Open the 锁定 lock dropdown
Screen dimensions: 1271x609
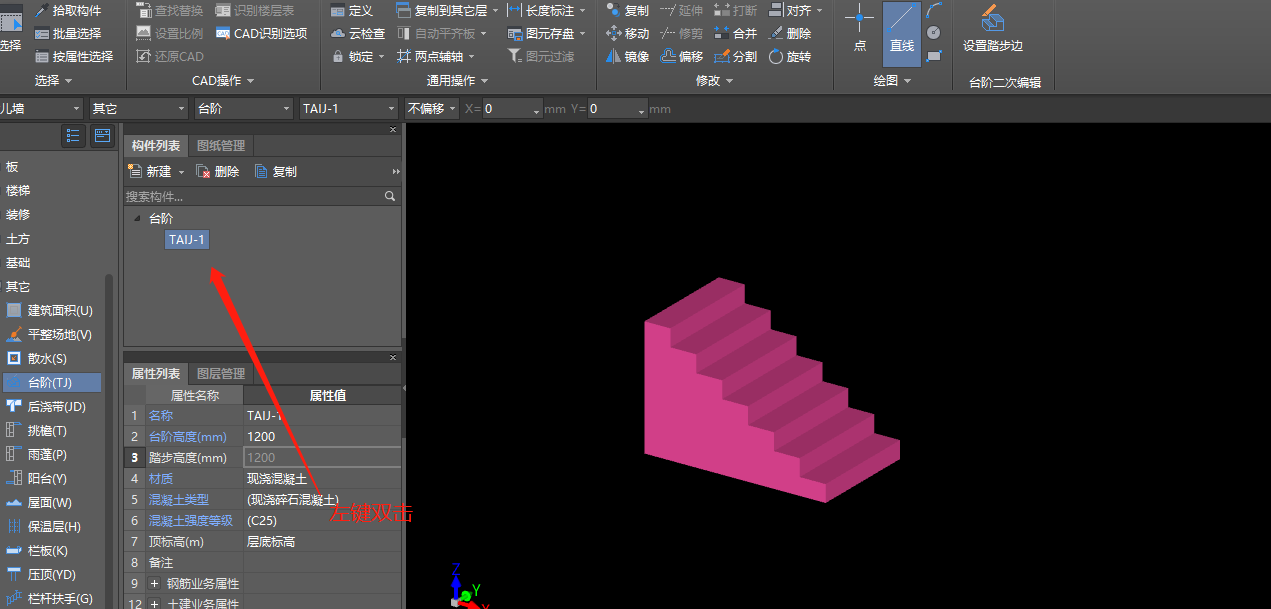382,57
